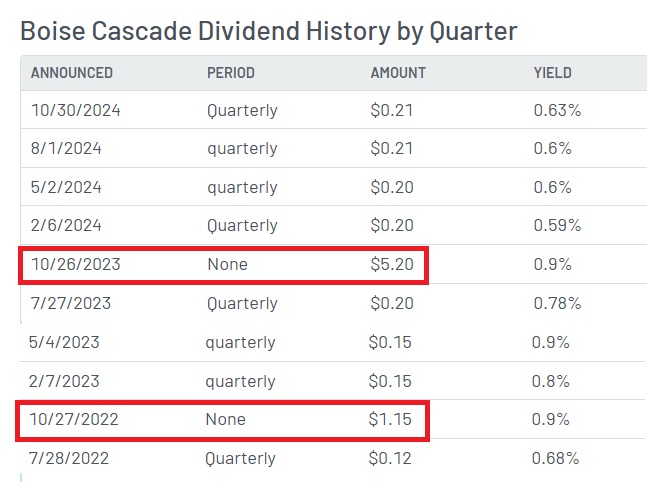Click the 0.78% yield value
Viewport: 647px width, 482px height.
(x=557, y=303)
